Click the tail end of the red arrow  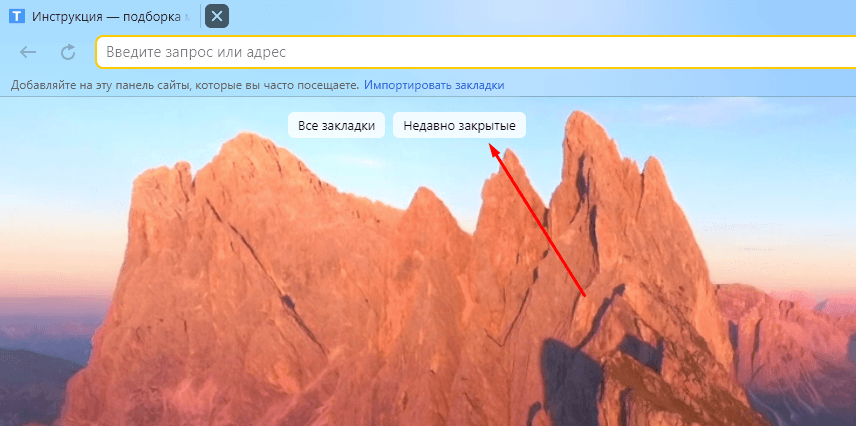583,295
